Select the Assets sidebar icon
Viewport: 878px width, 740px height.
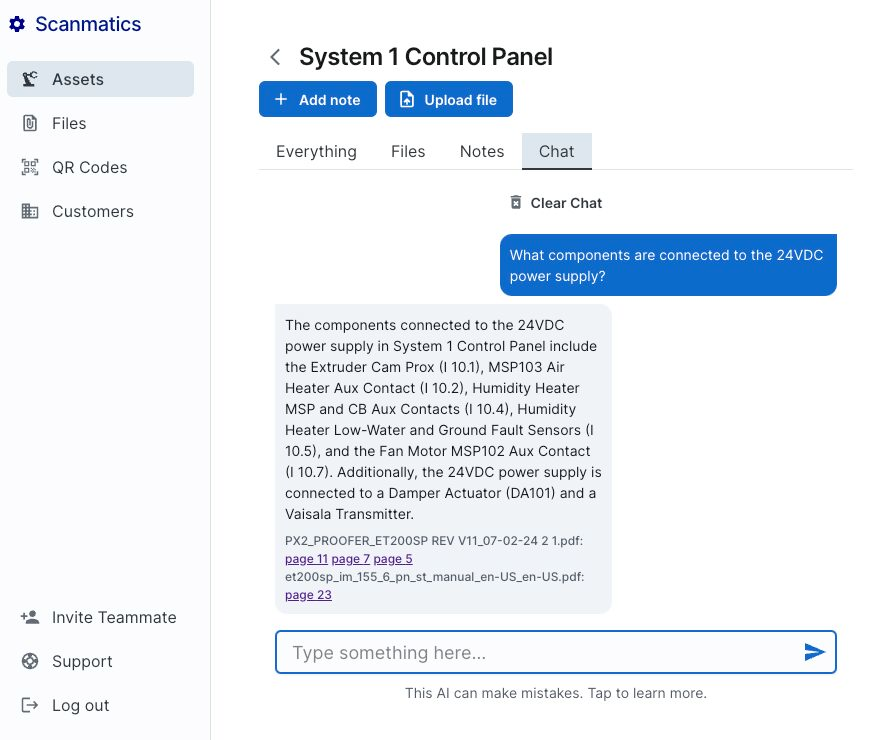(31, 79)
